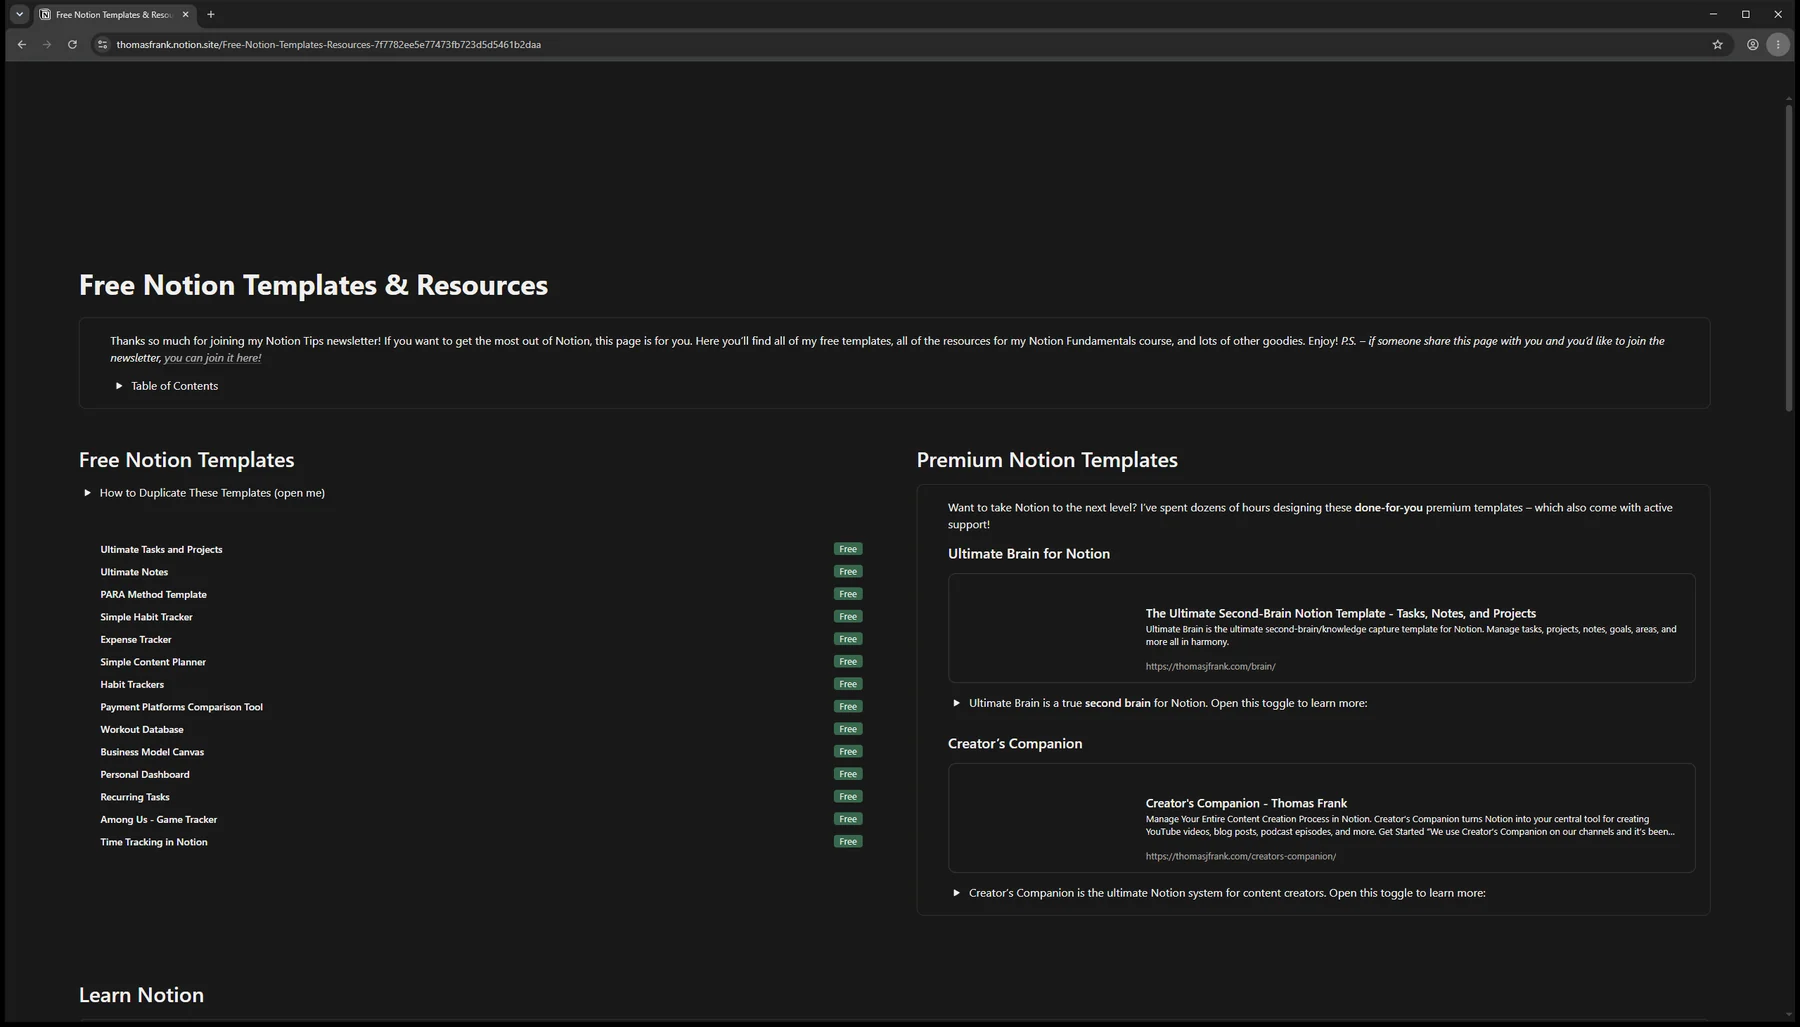Open Ultimate Tasks and Projects template
The image size is (1800, 1027).
click(x=161, y=549)
